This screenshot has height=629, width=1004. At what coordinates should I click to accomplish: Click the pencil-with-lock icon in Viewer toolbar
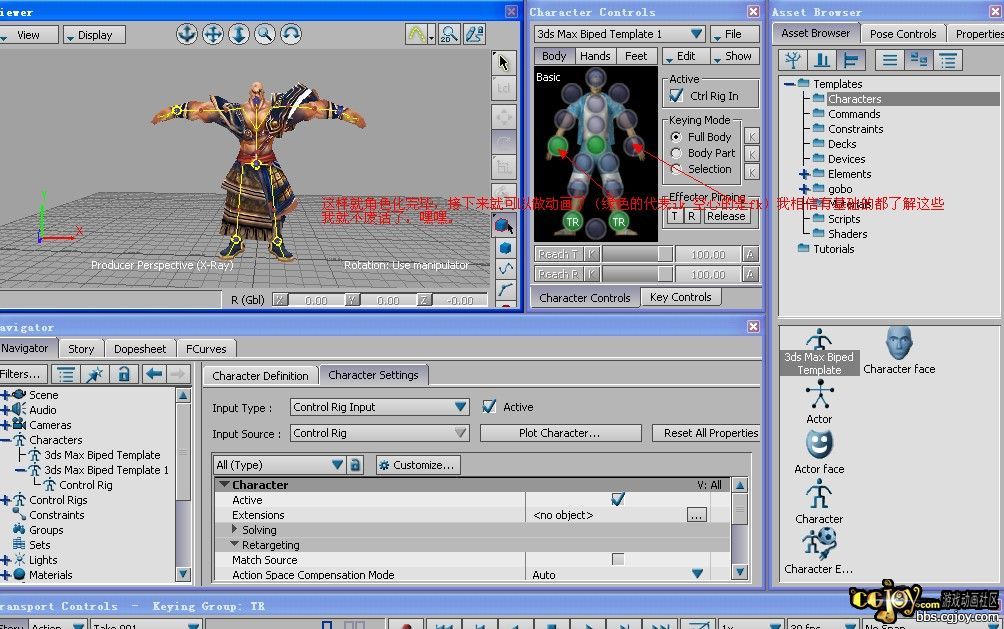(x=474, y=34)
